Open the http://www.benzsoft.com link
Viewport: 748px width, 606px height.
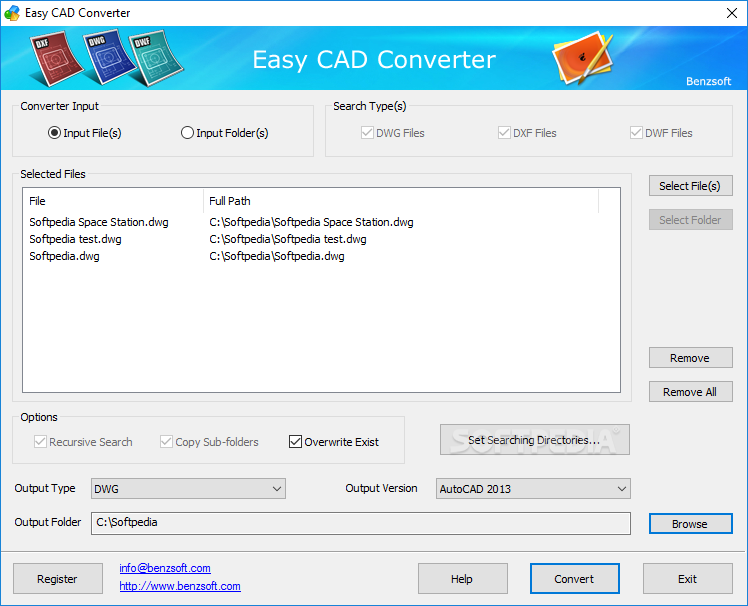(180, 586)
